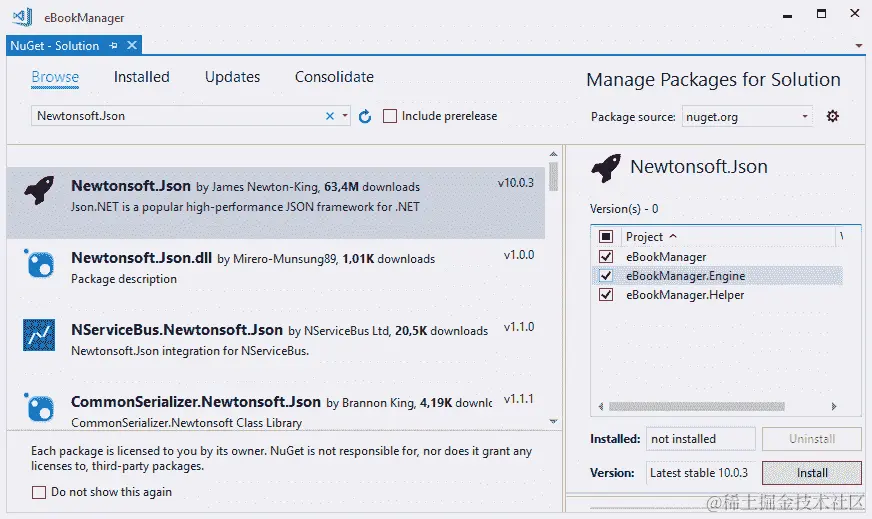
Task: Check Do not show this again
Action: [x=39, y=492]
